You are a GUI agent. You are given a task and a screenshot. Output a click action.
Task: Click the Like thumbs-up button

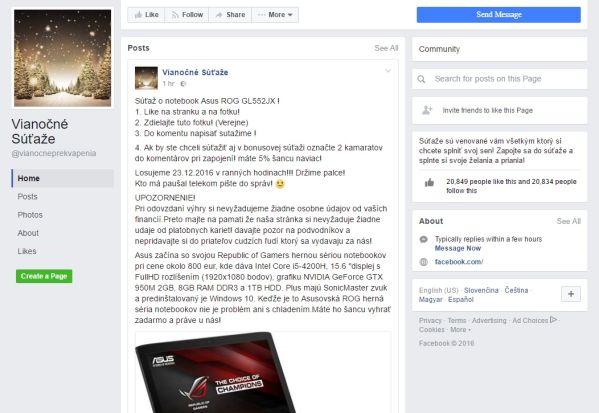click(x=146, y=15)
